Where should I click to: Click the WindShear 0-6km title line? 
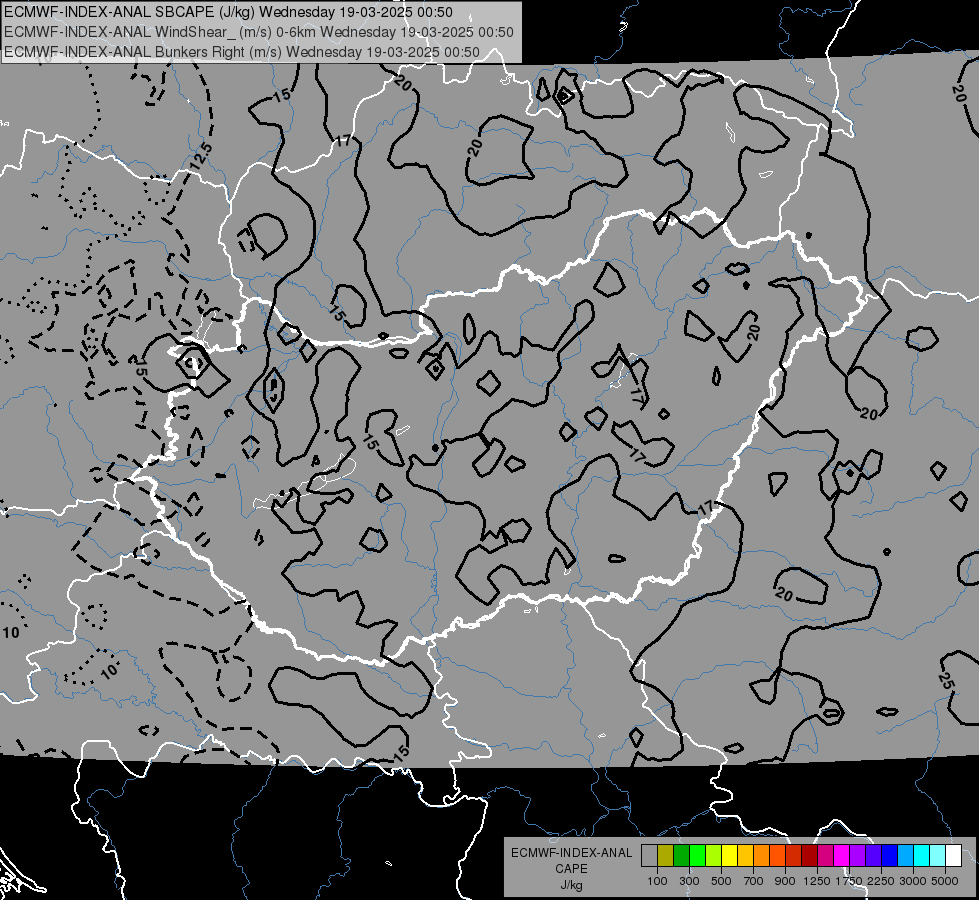coord(258,32)
